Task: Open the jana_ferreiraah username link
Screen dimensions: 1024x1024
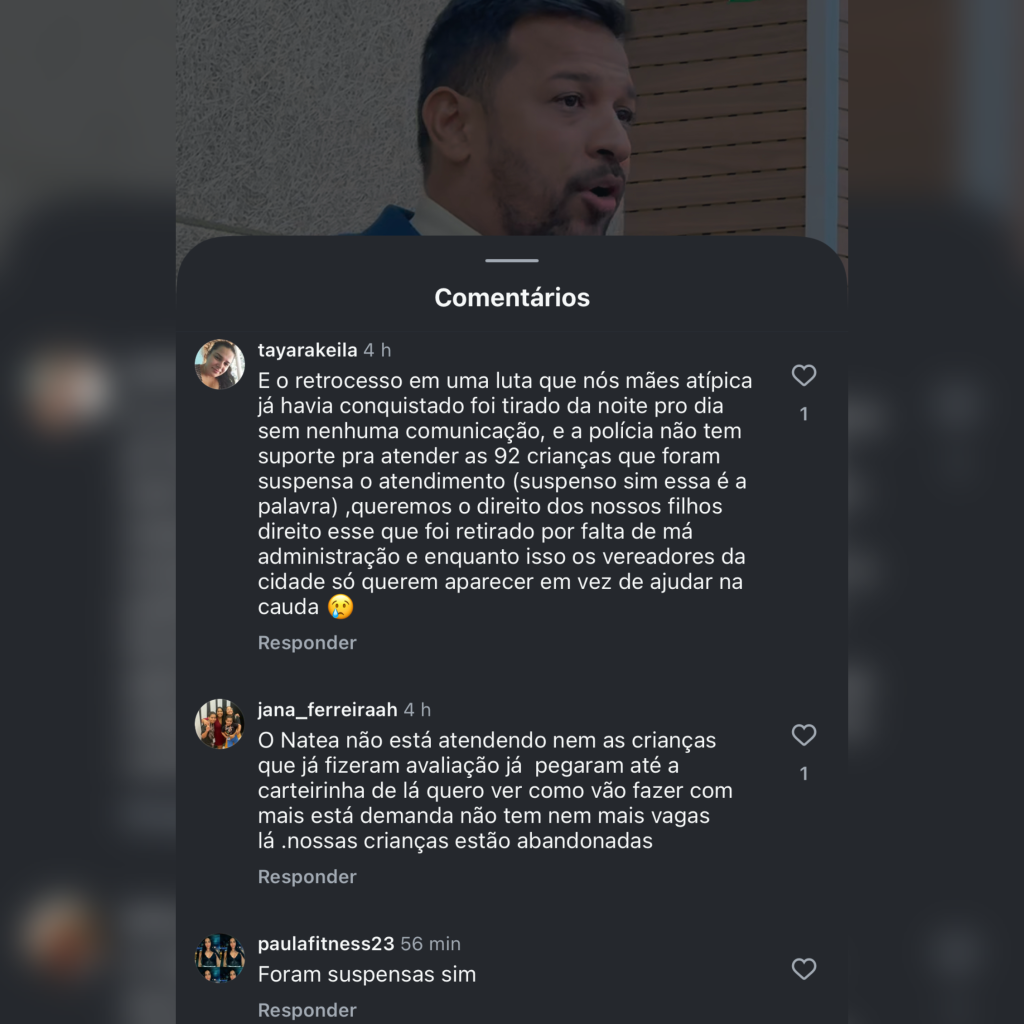Action: 327,710
